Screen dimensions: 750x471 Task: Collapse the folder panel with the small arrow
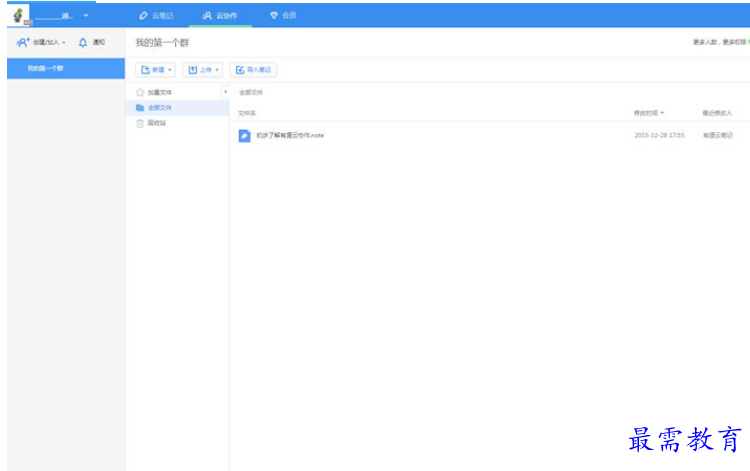click(x=225, y=92)
